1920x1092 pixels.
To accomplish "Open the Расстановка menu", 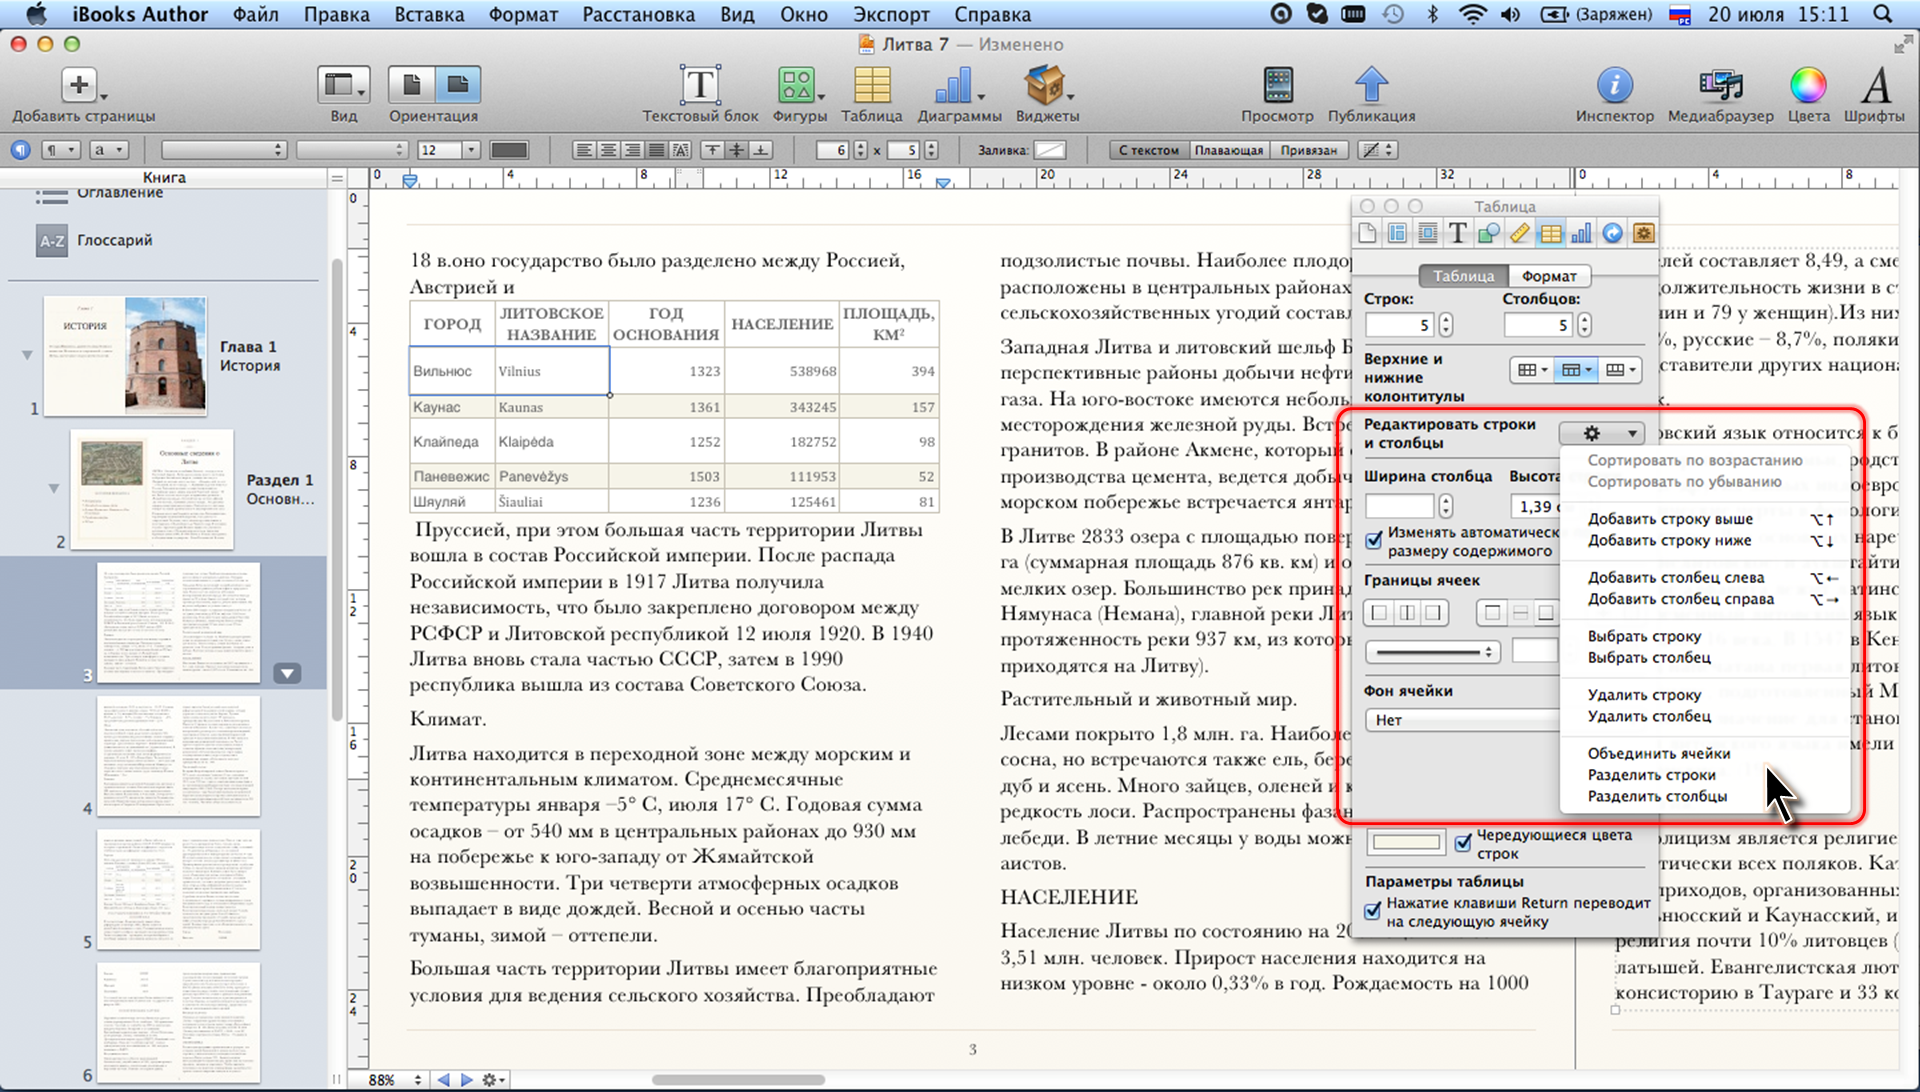I will click(x=638, y=14).
